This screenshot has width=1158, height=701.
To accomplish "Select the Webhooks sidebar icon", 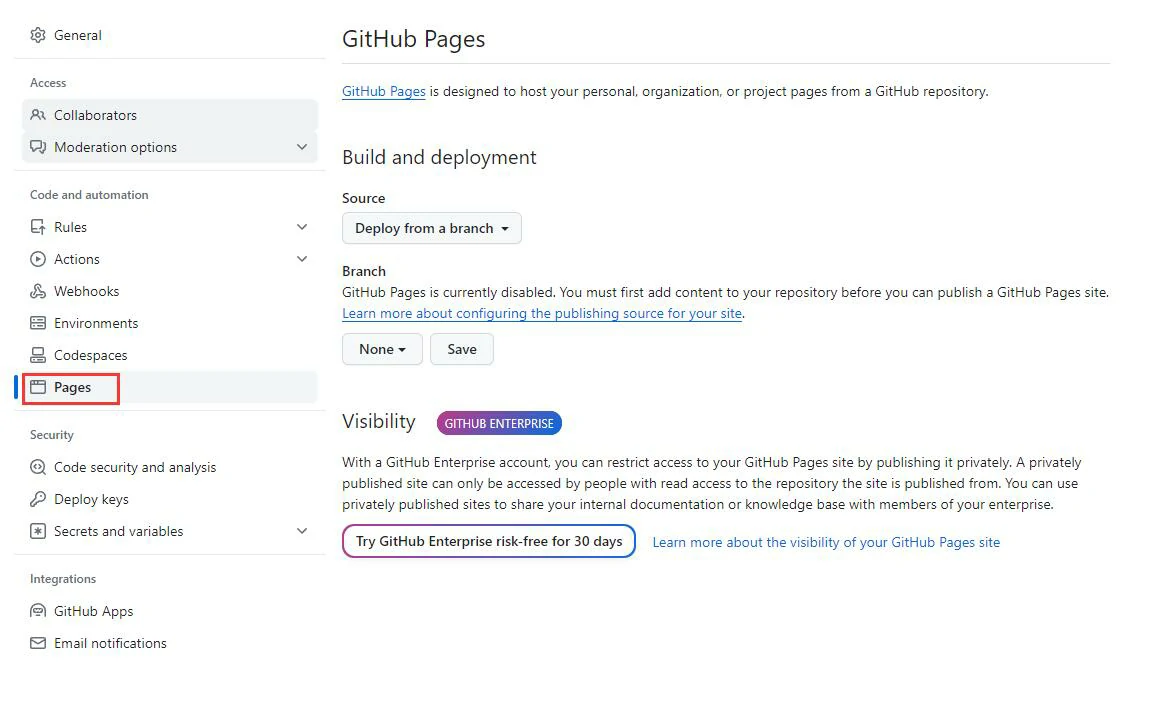I will click(38, 291).
